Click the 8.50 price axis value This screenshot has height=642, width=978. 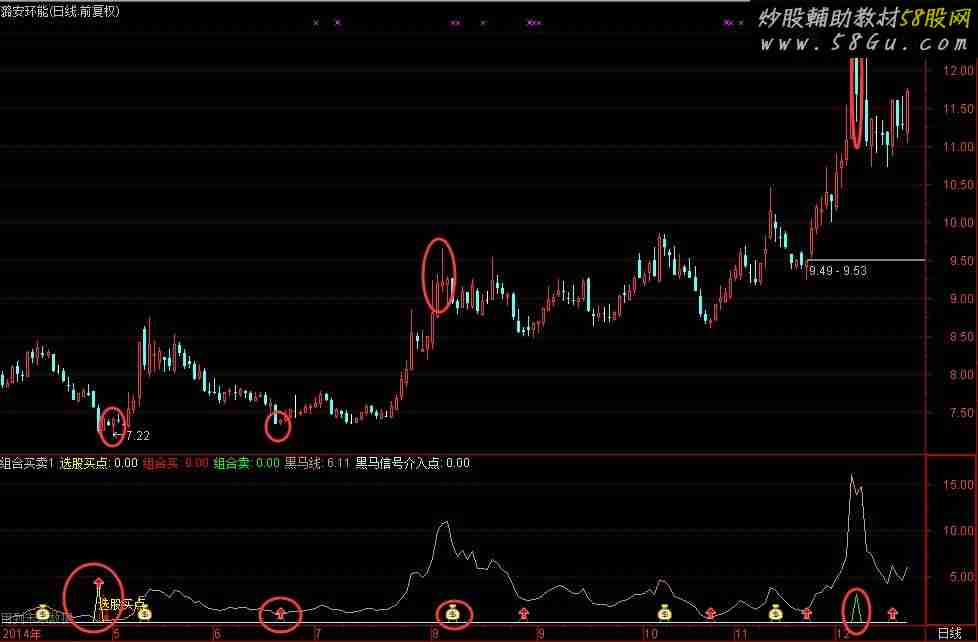tap(961, 337)
